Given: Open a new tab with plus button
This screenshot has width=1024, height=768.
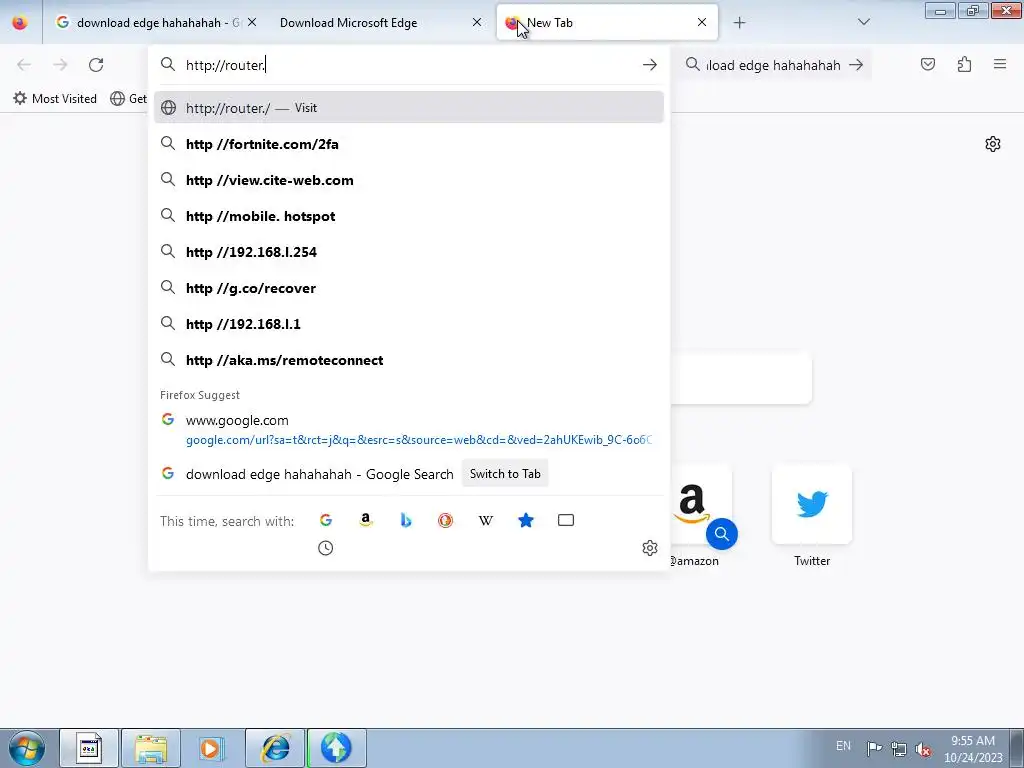Looking at the screenshot, I should 739,23.
